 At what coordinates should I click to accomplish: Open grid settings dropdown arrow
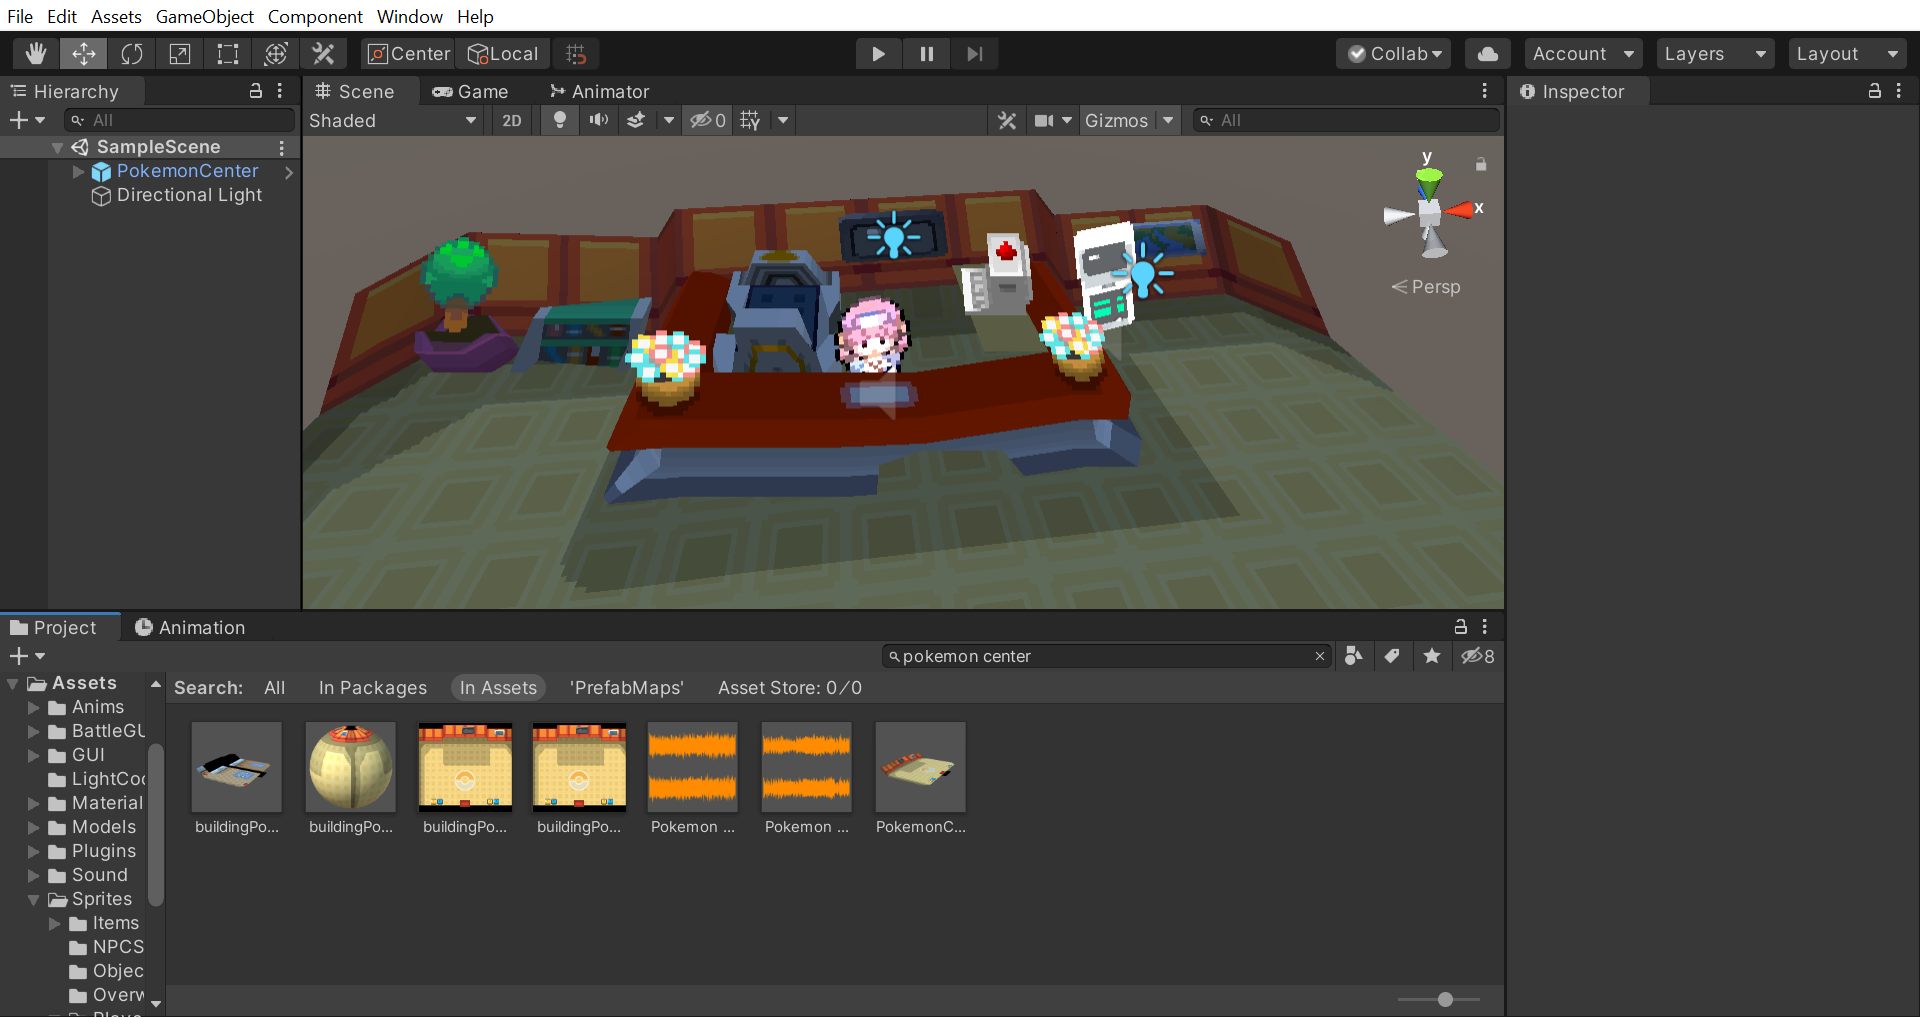[783, 121]
